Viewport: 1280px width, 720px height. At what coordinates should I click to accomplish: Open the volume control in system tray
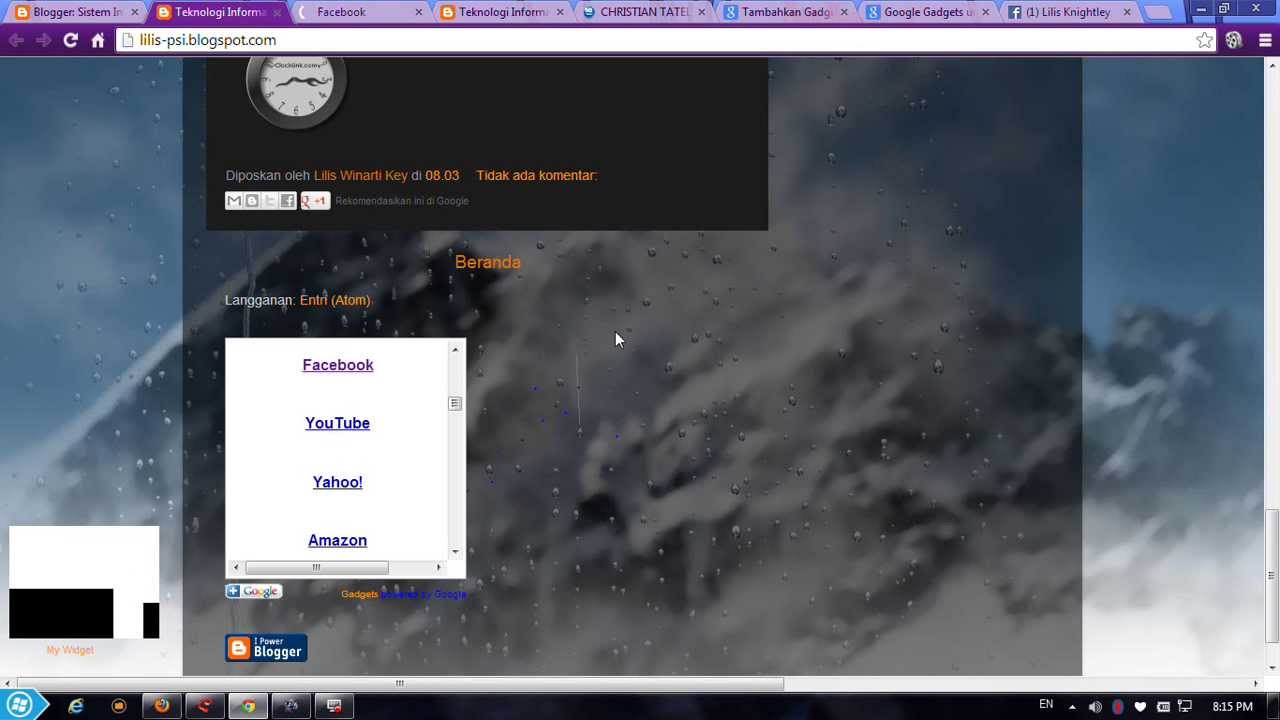click(x=1095, y=707)
